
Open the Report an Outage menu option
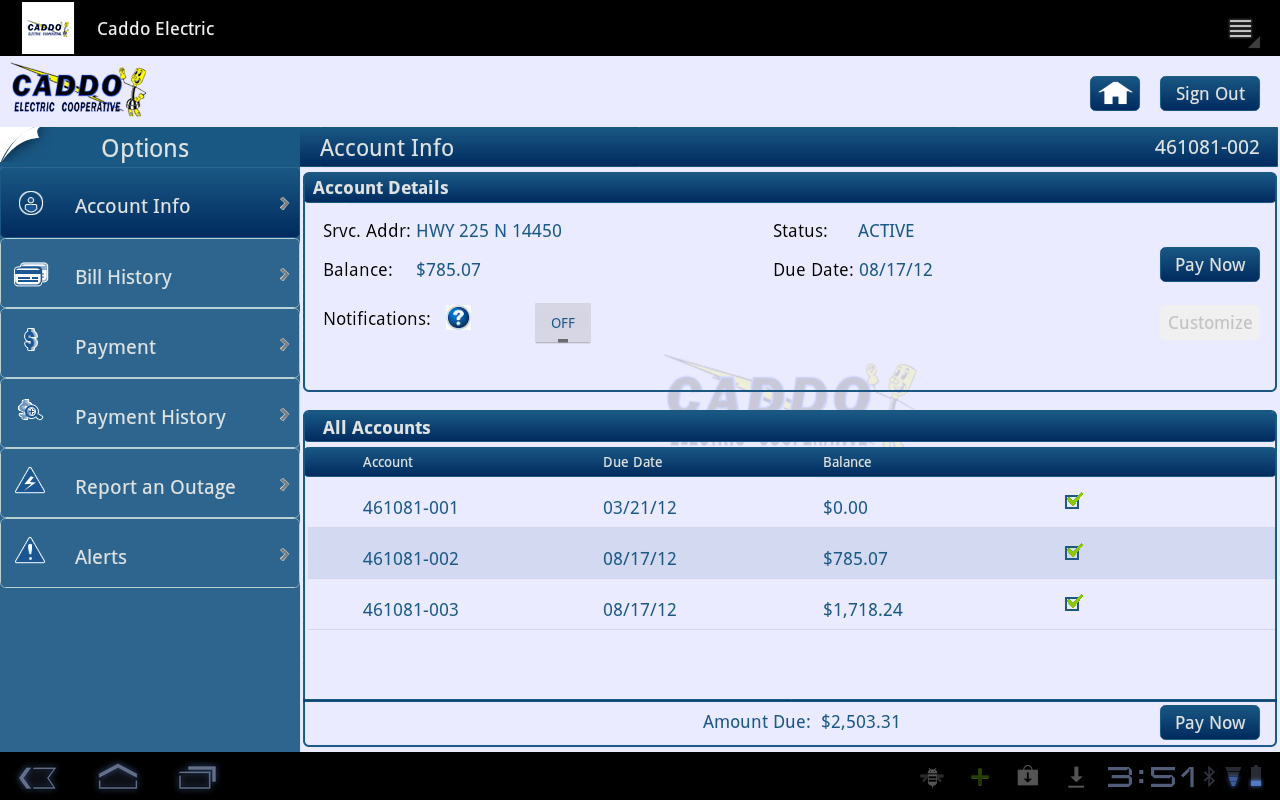click(x=150, y=483)
